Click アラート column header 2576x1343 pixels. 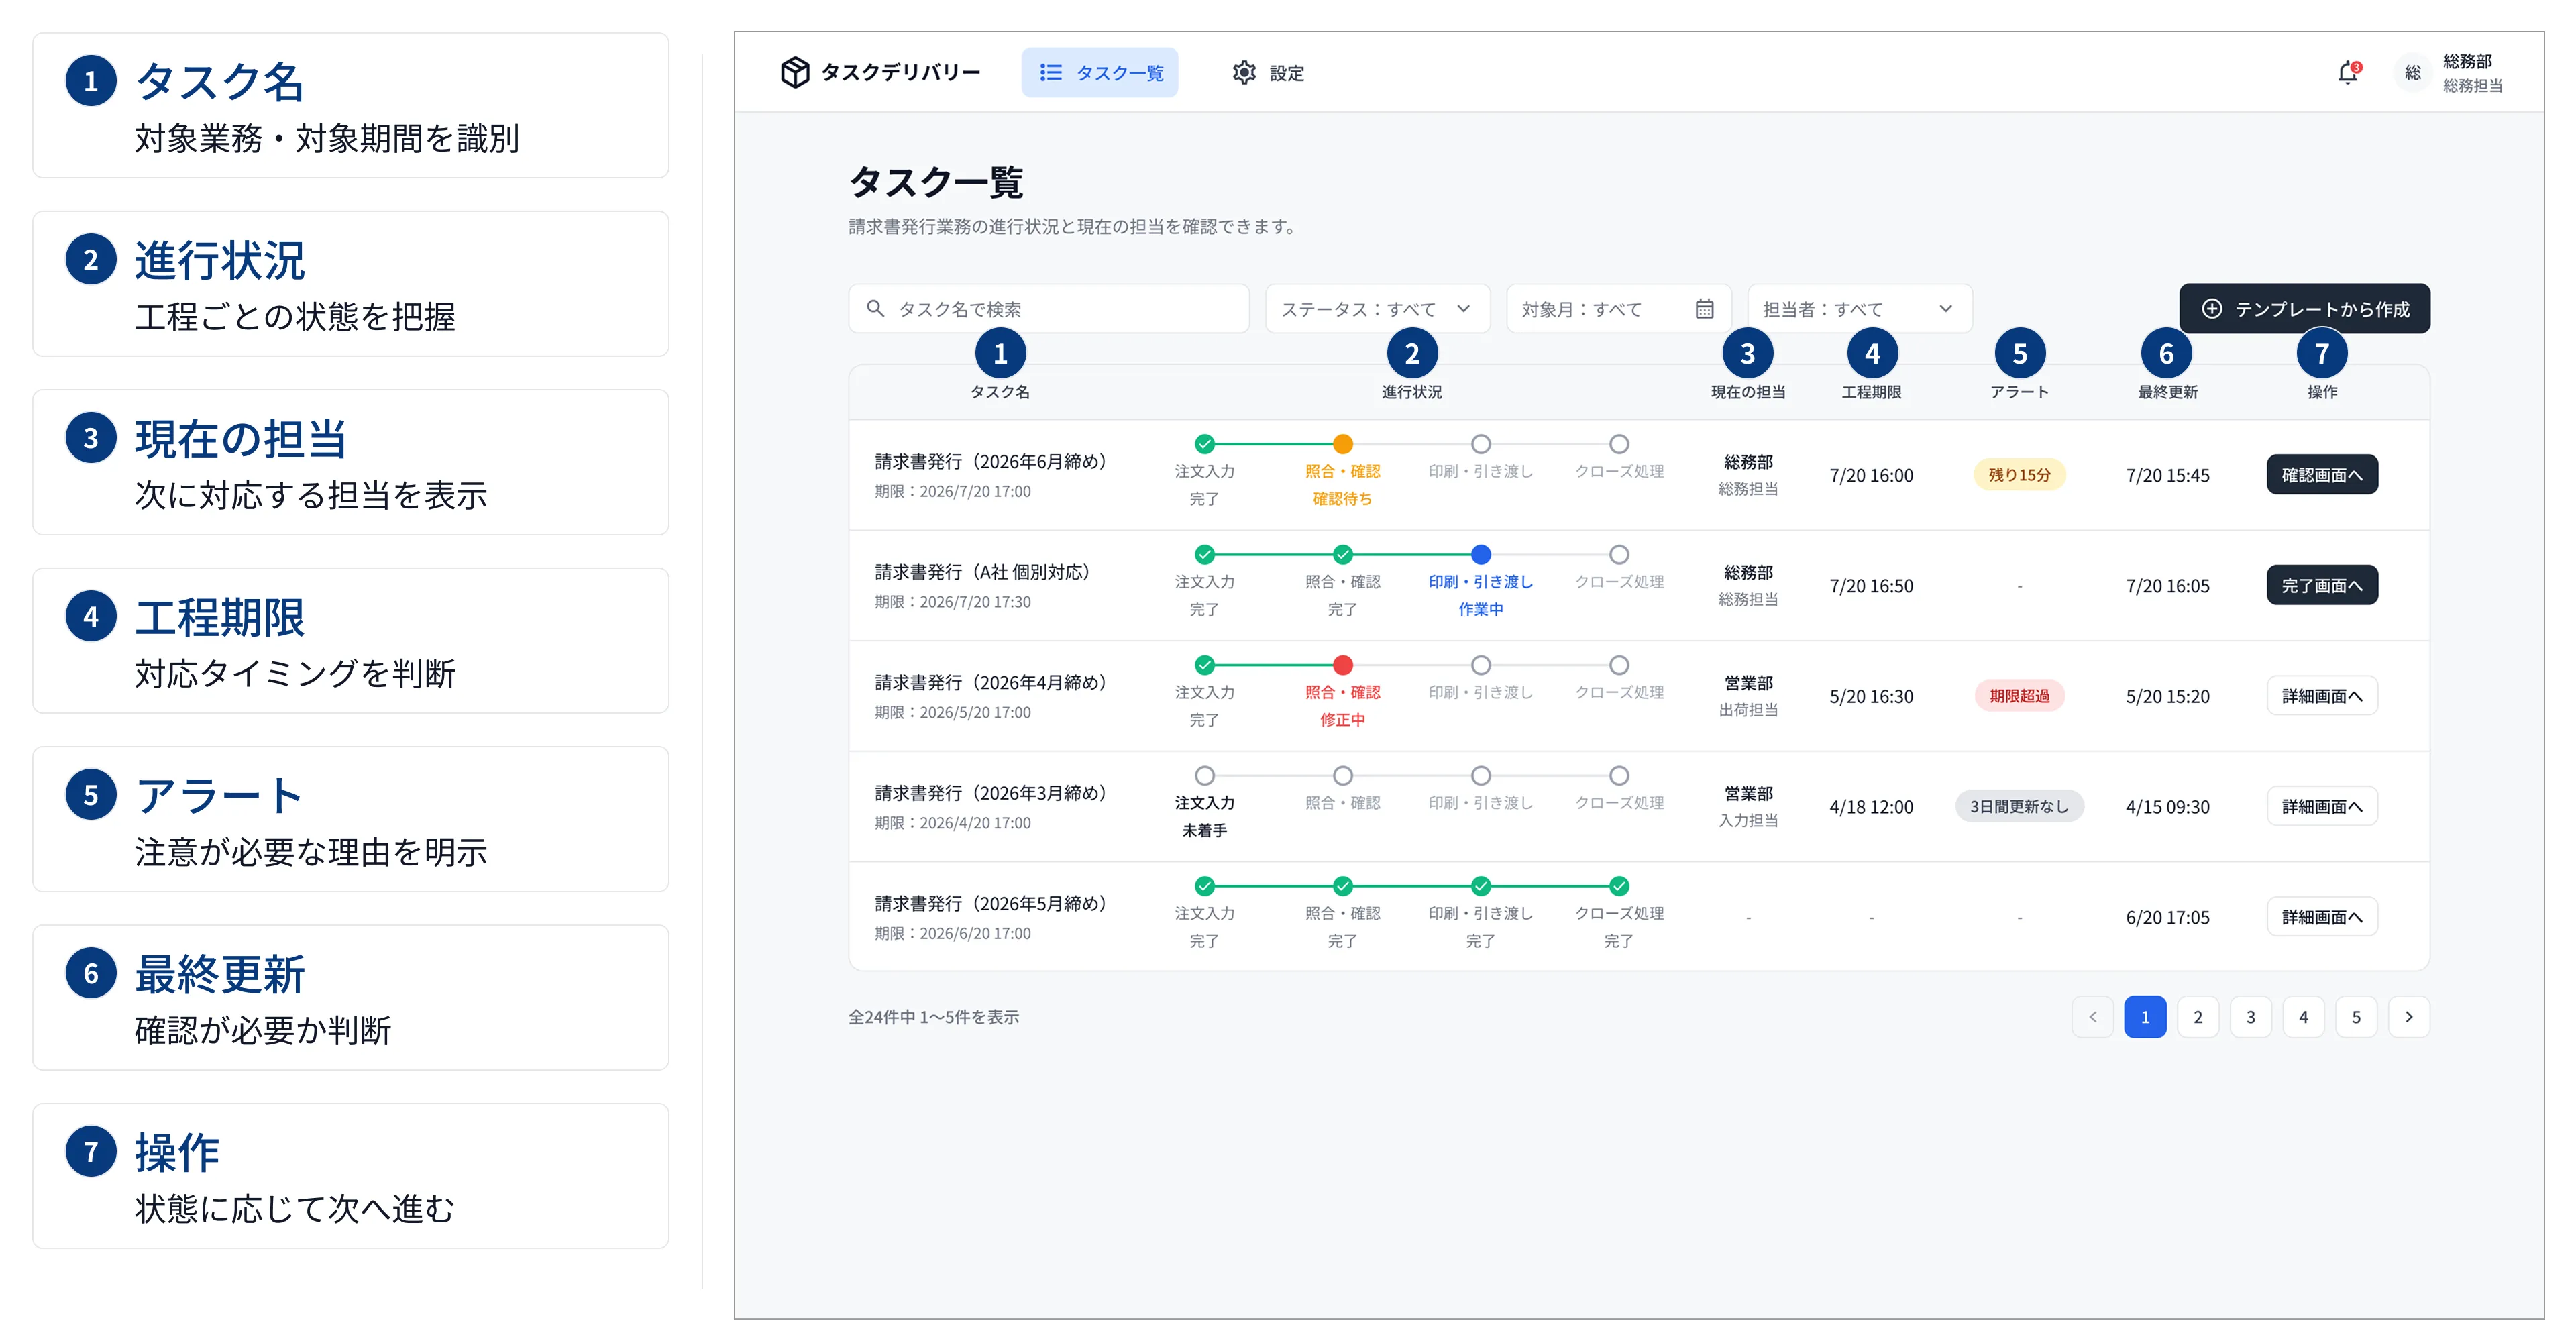pos(2019,392)
